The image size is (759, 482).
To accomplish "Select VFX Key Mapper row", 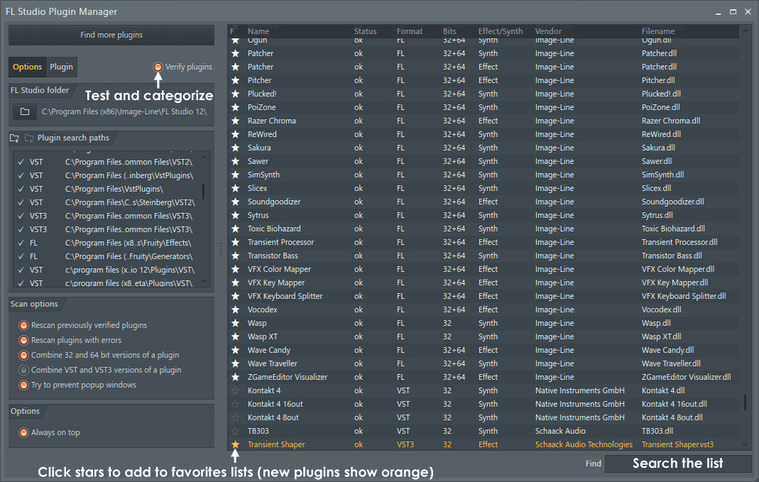I will tap(483, 283).
